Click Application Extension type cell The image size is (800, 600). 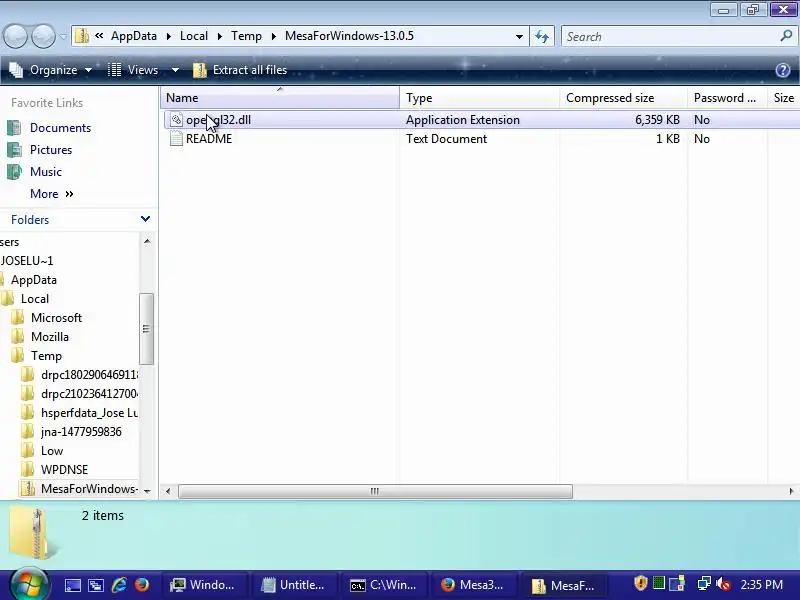[463, 120]
